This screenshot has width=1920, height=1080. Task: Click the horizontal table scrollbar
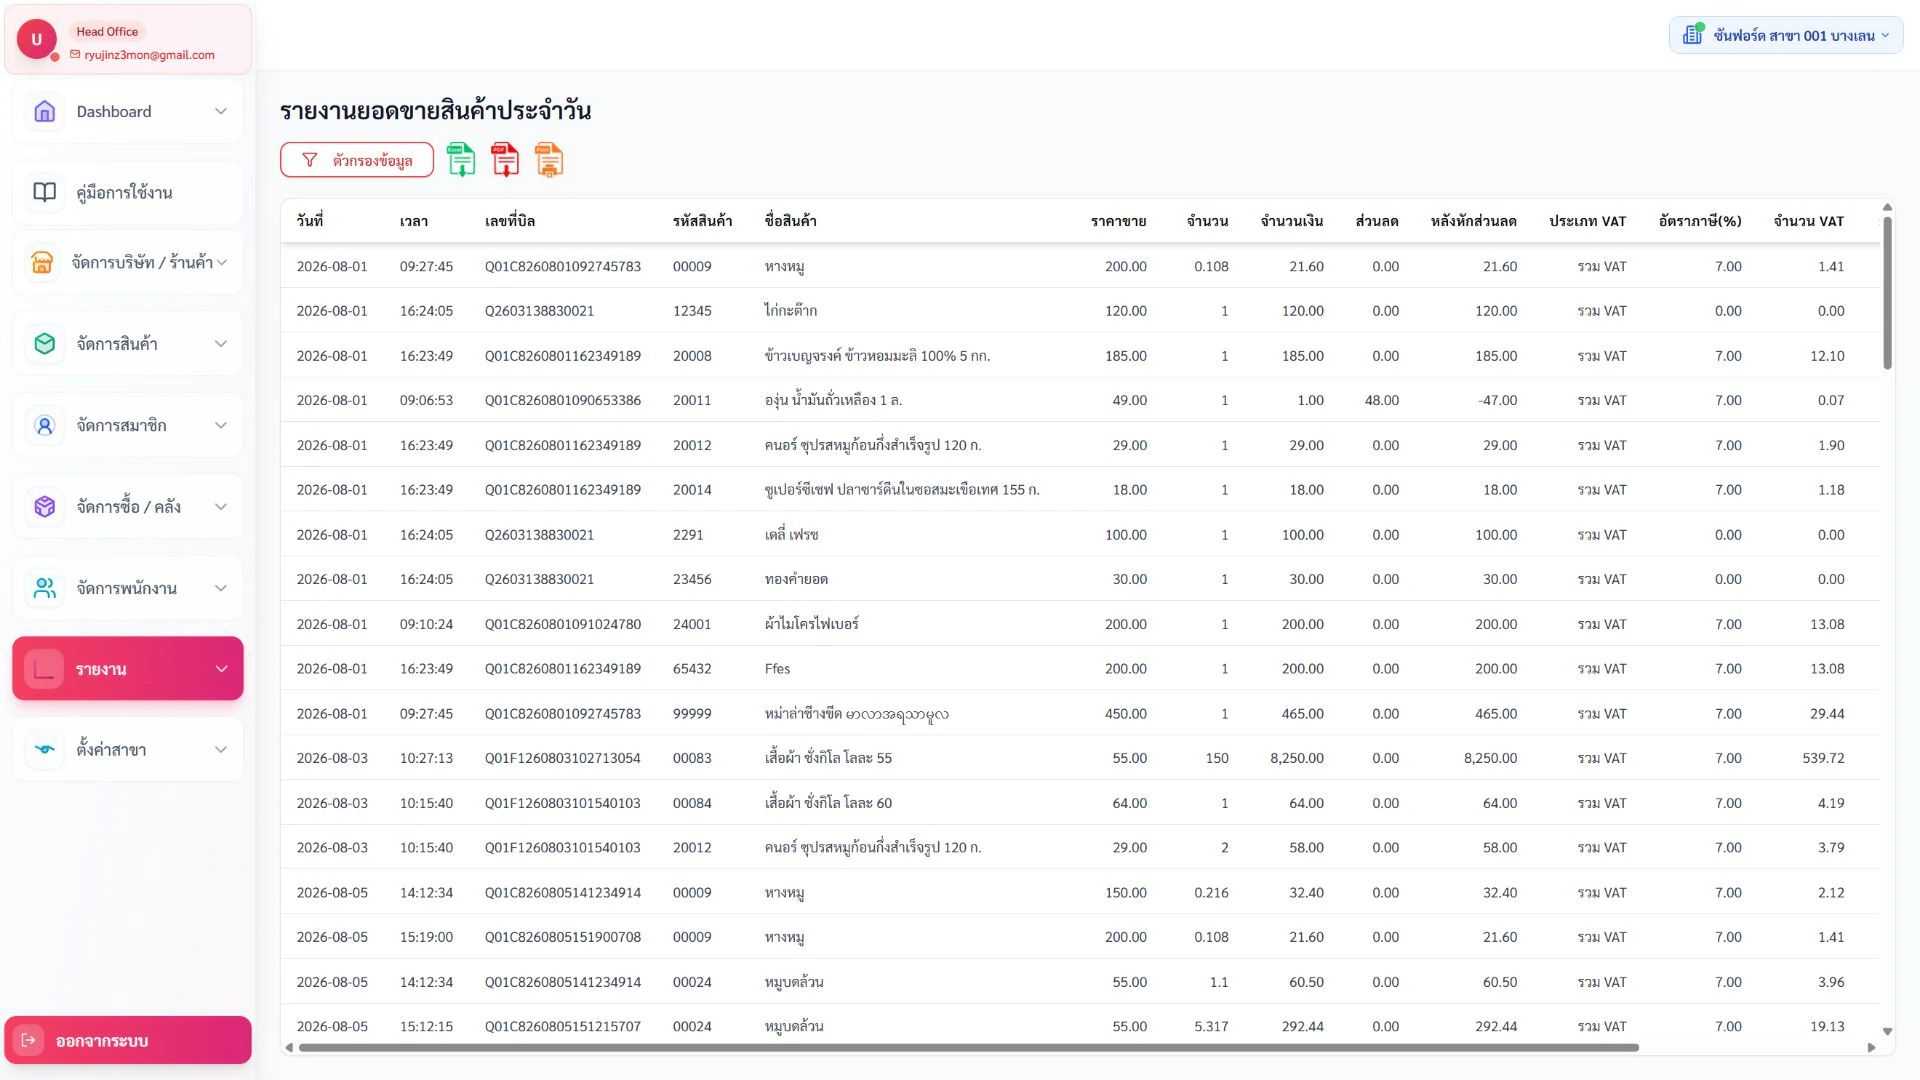tap(968, 1048)
